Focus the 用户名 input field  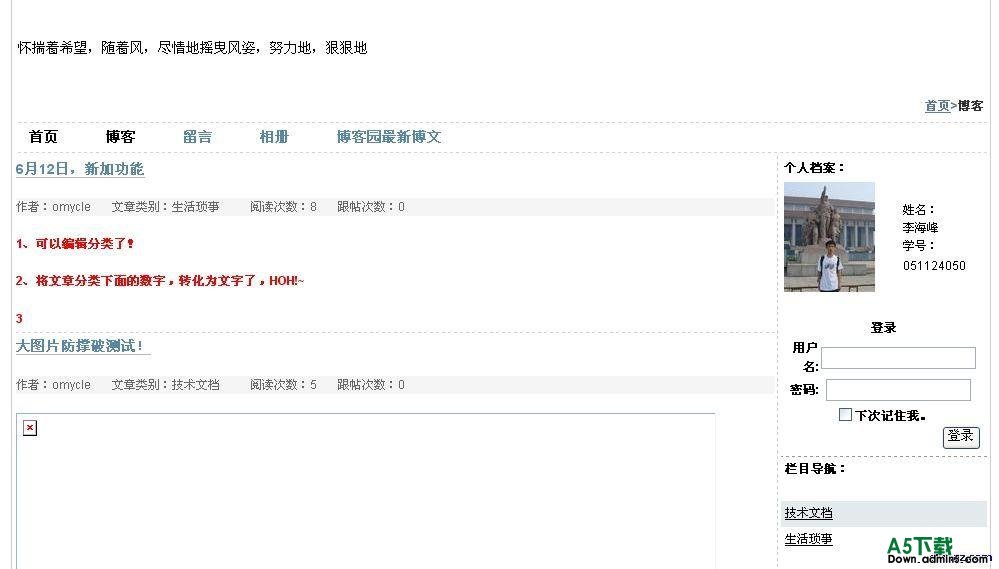tap(898, 357)
